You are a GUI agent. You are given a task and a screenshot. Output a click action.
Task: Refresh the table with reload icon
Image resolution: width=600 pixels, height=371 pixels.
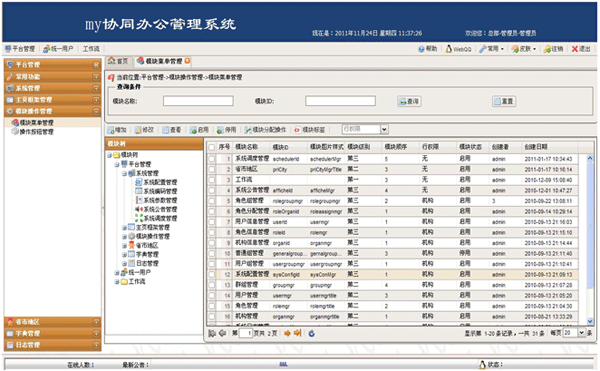click(x=311, y=334)
